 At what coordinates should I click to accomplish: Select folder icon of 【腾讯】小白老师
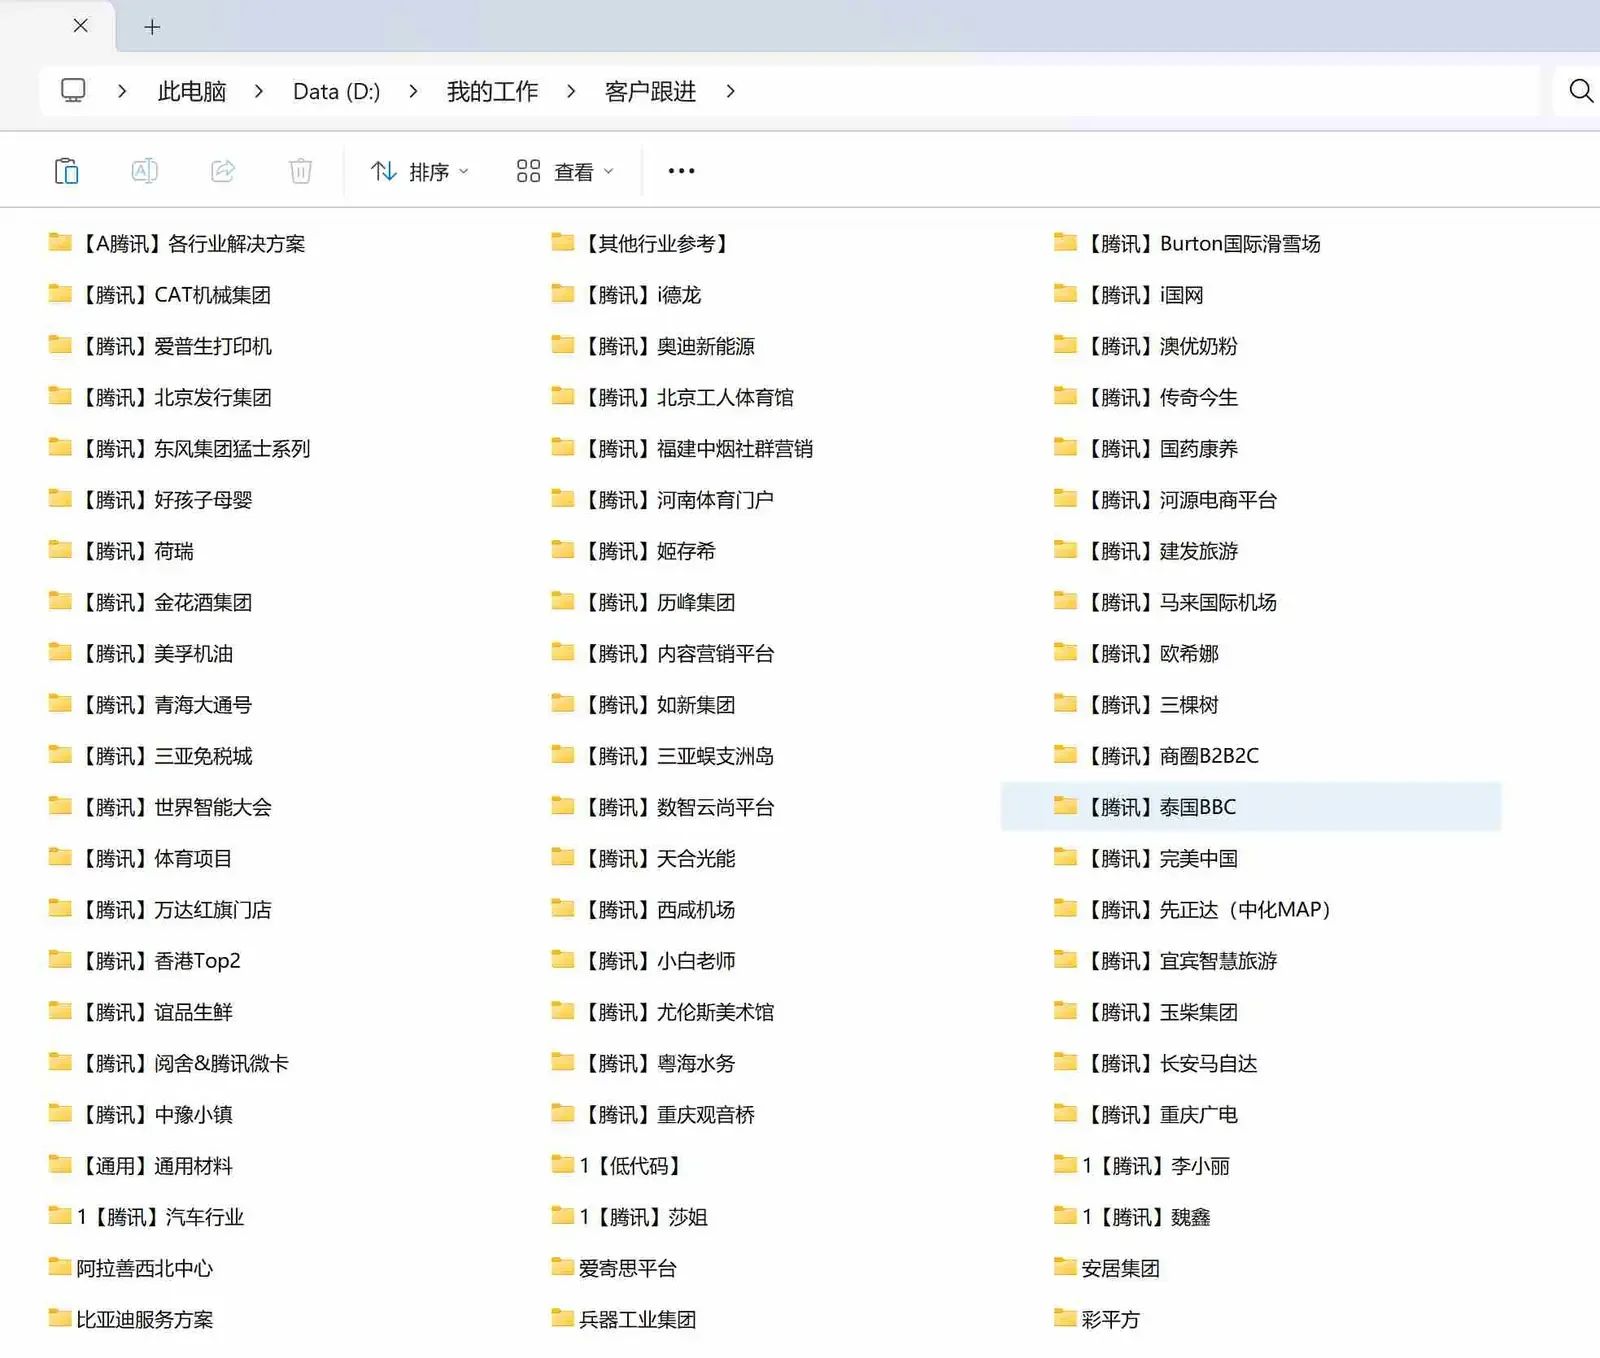[x=563, y=959]
